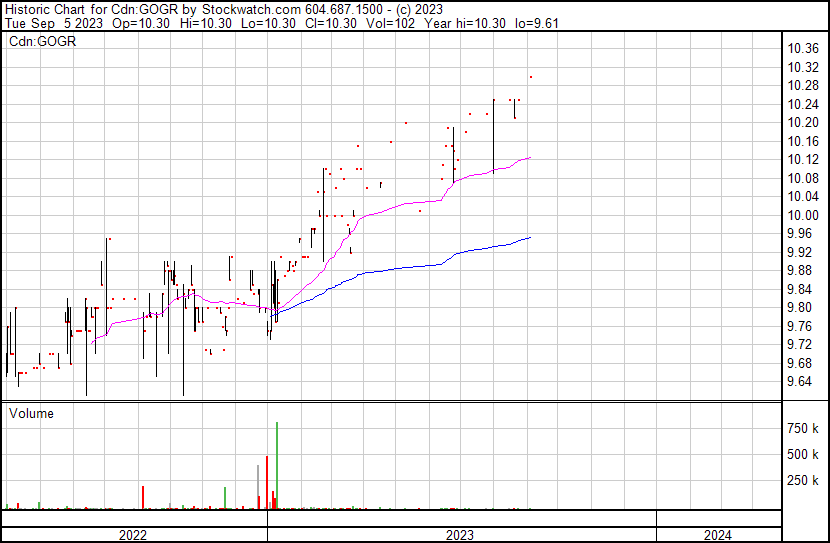Viewport: 830px width, 543px height.
Task: Click the right end of blue moving average
Action: click(x=530, y=237)
